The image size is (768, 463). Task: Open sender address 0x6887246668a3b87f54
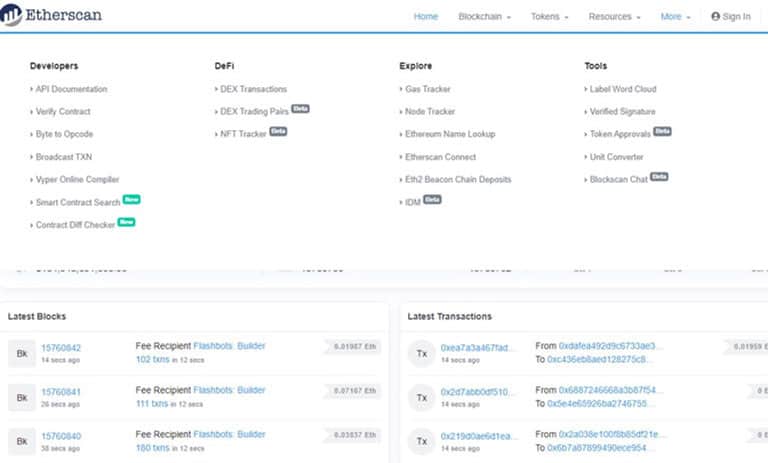click(610, 390)
